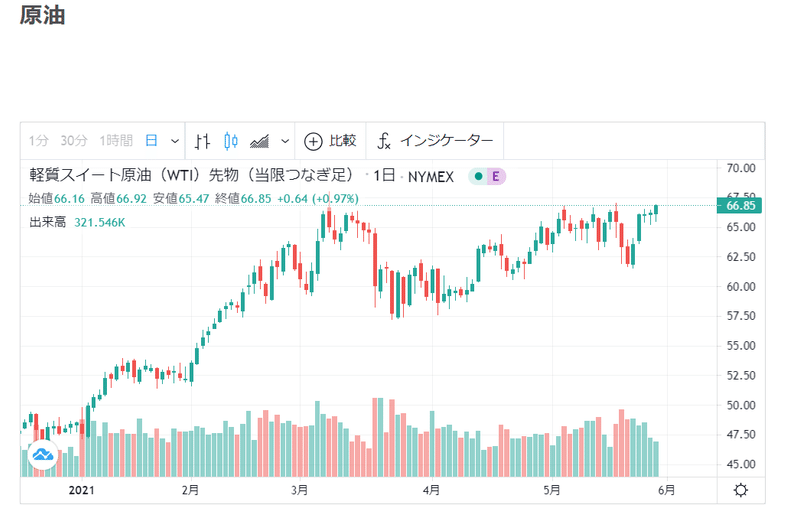This screenshot has height=531, width=800.
Task: Click the 45.00 price axis label
Action: pyautogui.click(x=741, y=464)
